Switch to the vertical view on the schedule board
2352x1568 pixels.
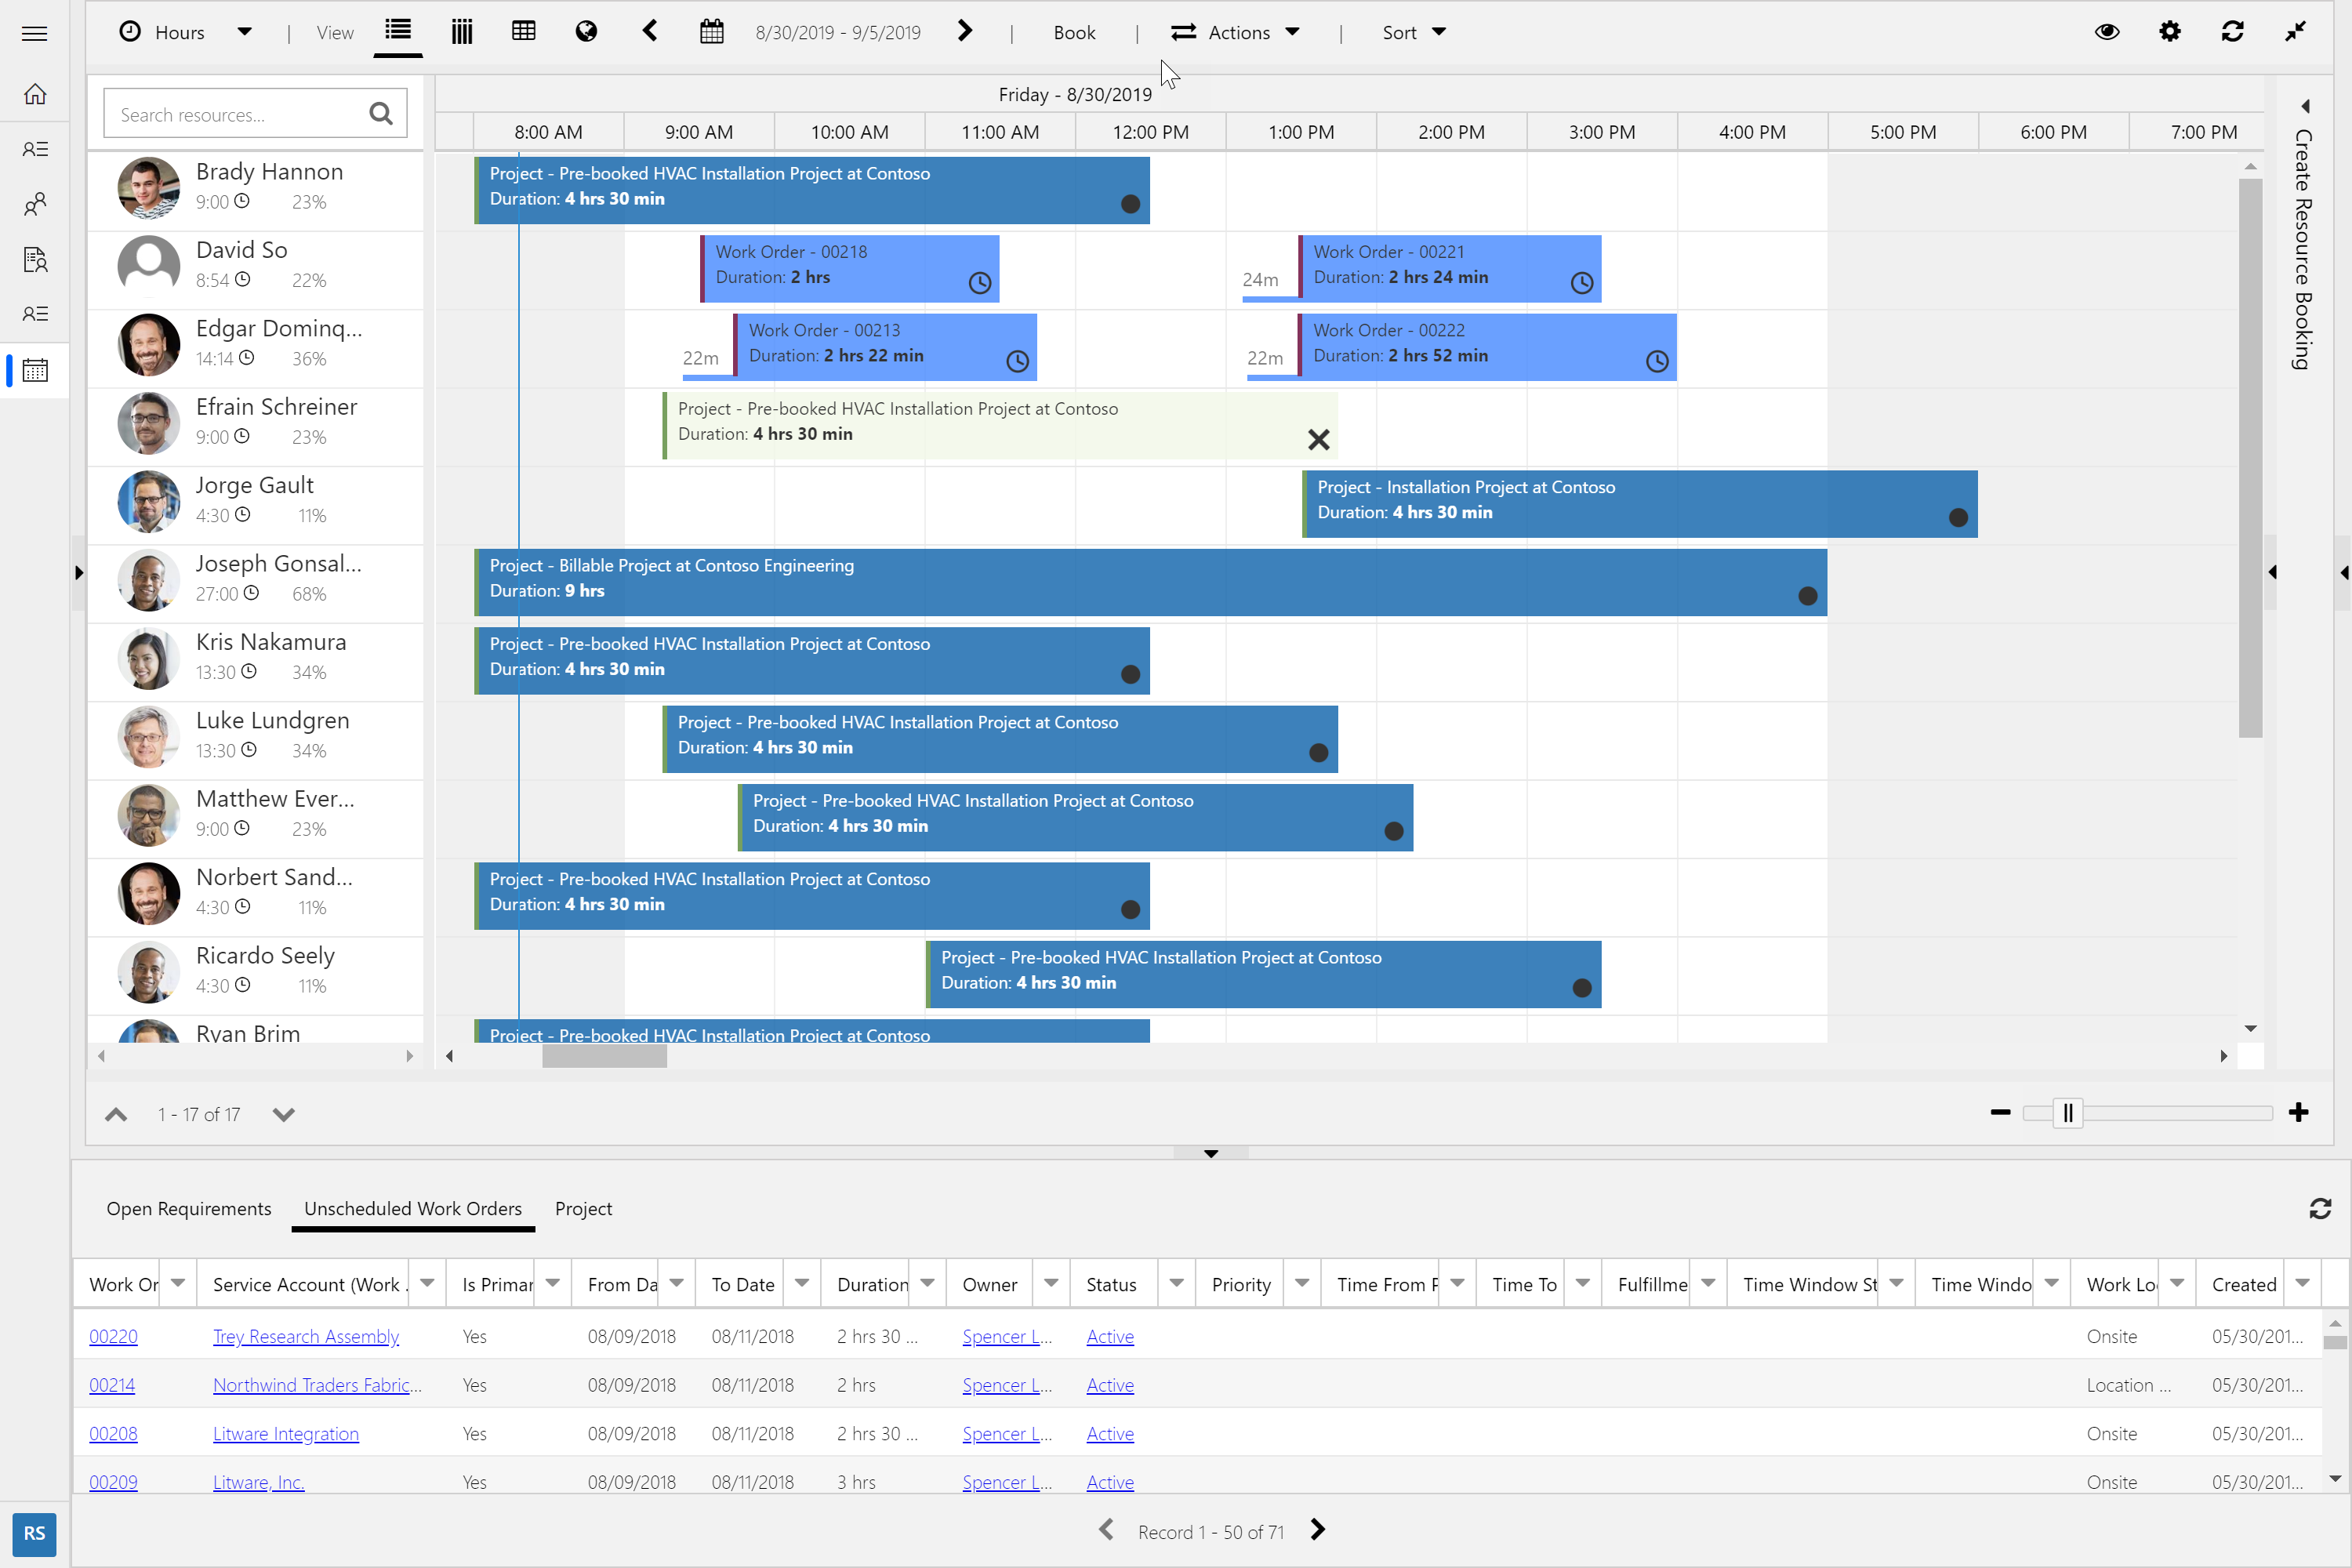(x=461, y=32)
